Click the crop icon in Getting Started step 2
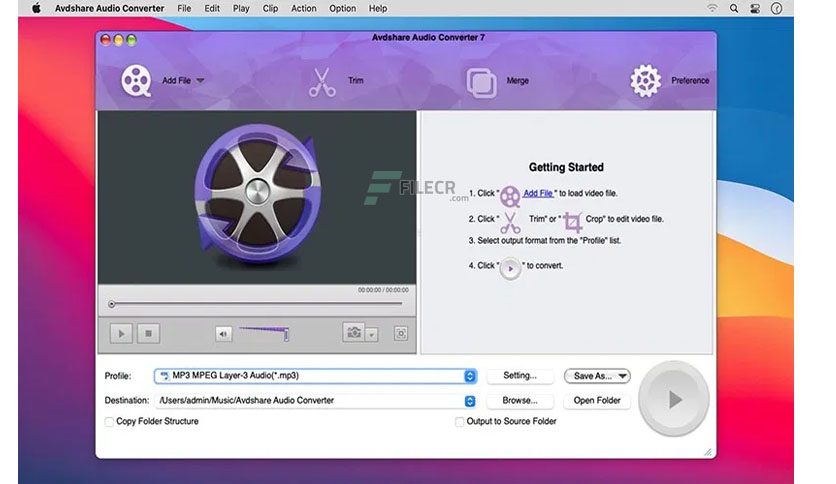Screen dimensions: 836x484 click(573, 222)
